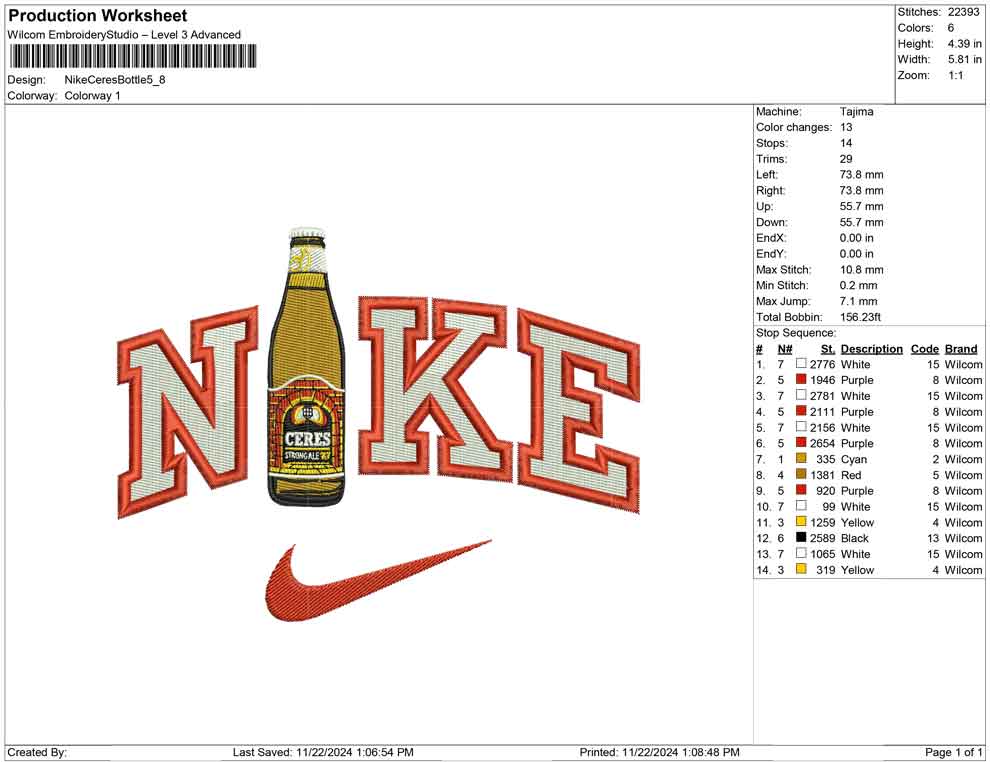
Task: Click the 'Created By:' label
Action: click(37, 752)
